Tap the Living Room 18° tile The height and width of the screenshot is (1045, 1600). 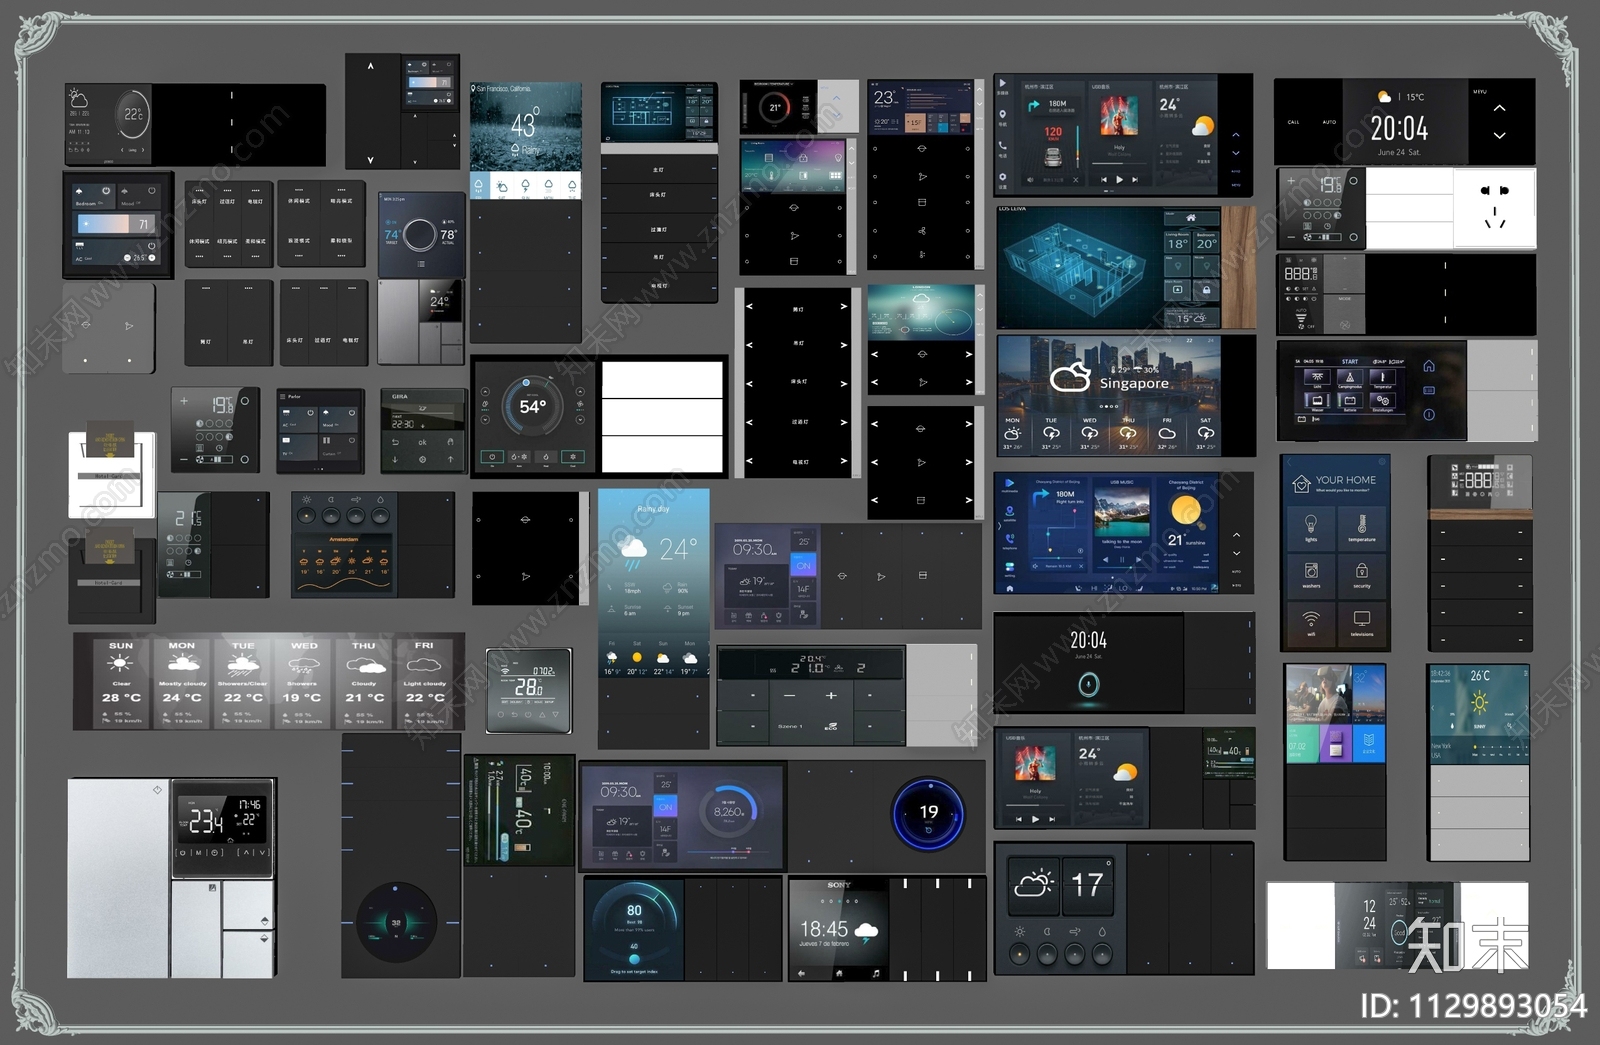[x=1177, y=242]
